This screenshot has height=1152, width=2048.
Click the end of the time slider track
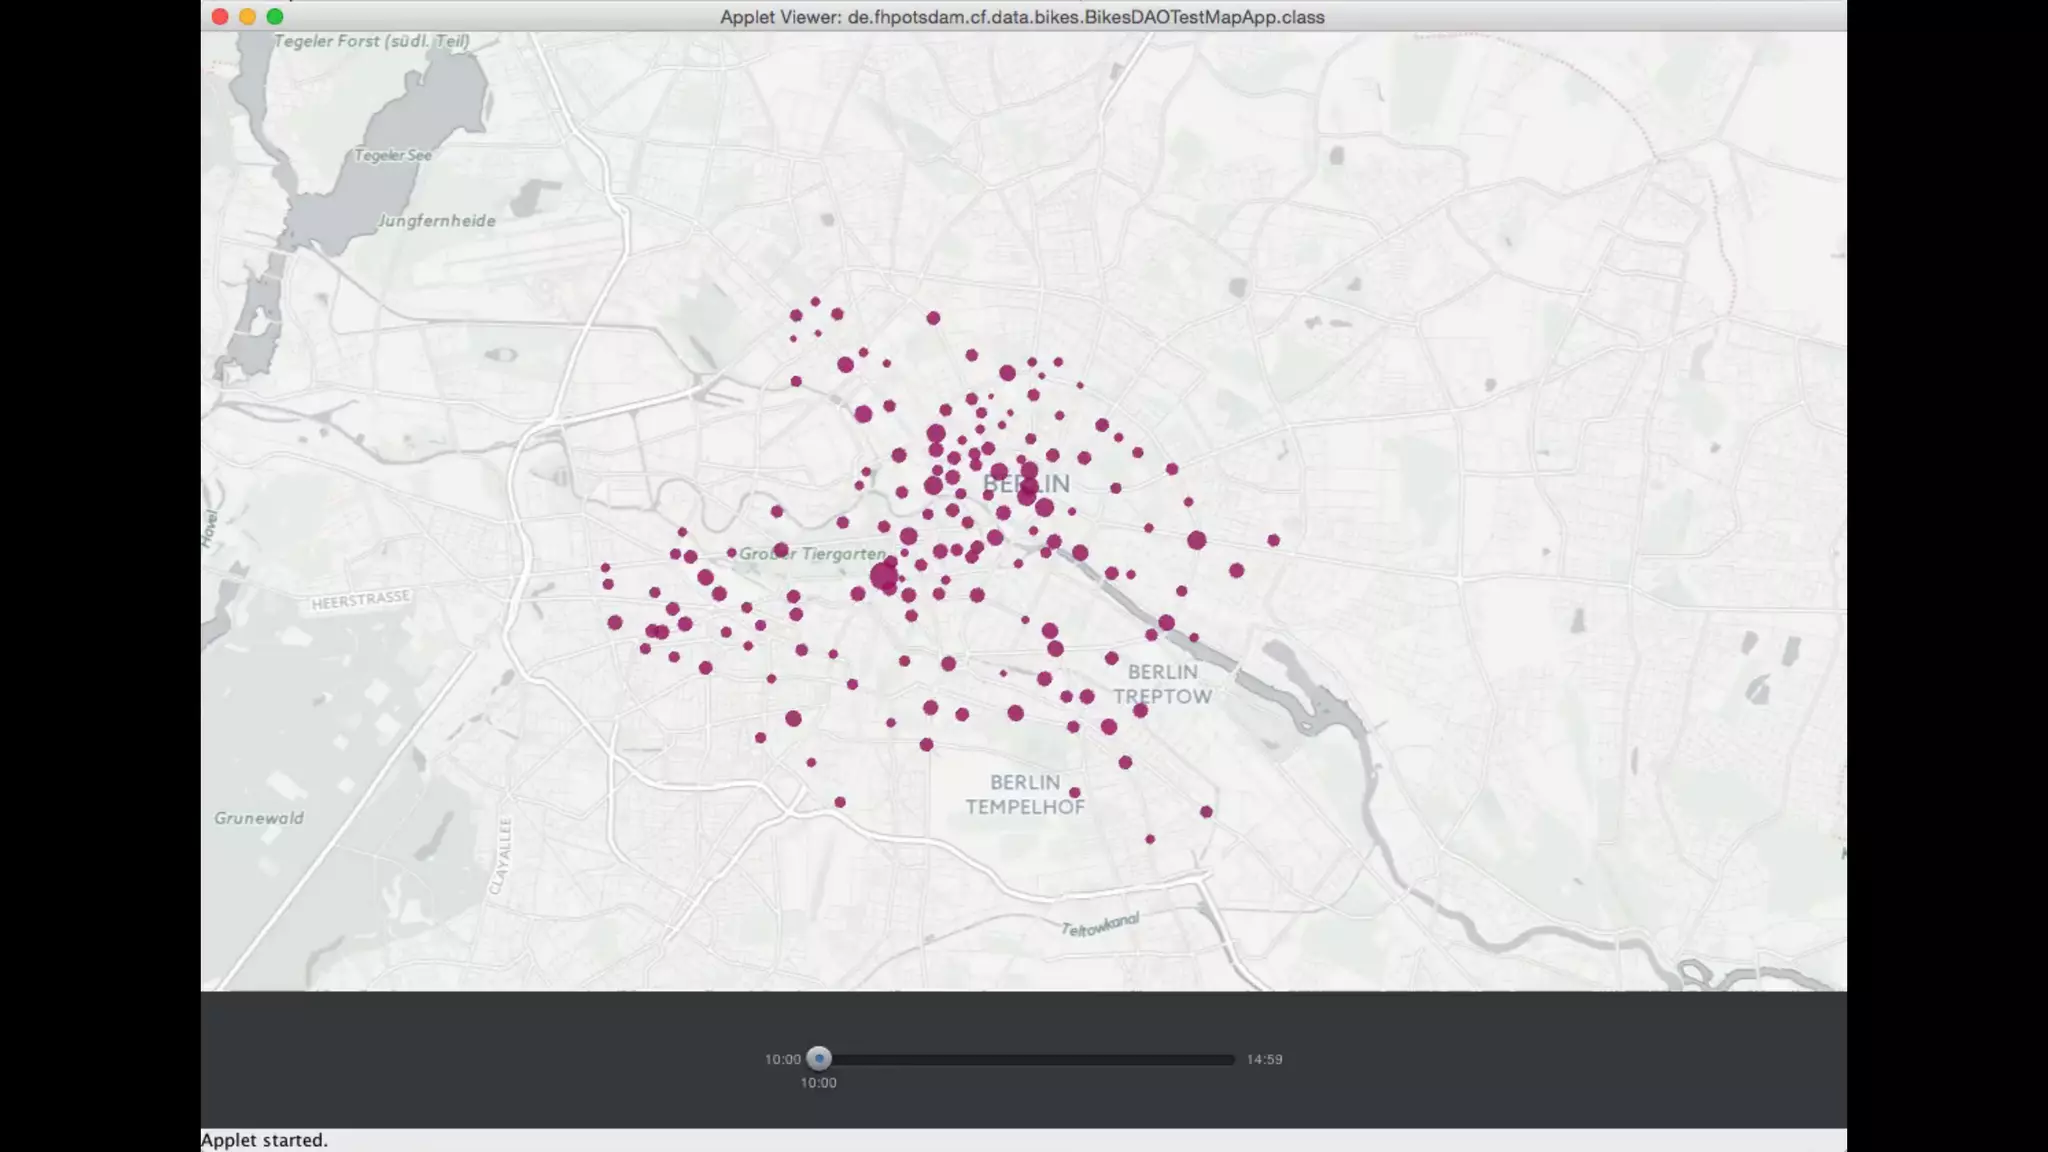tap(1231, 1059)
